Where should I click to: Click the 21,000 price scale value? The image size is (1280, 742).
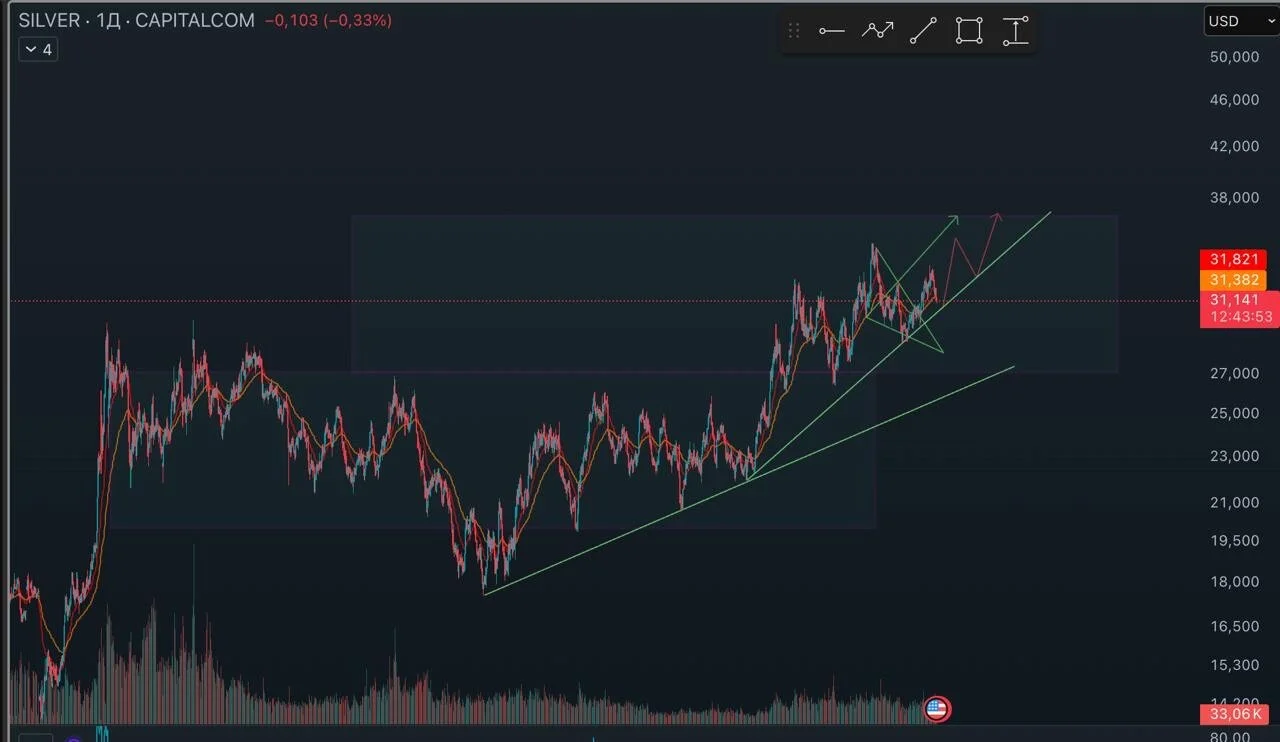coord(1234,502)
